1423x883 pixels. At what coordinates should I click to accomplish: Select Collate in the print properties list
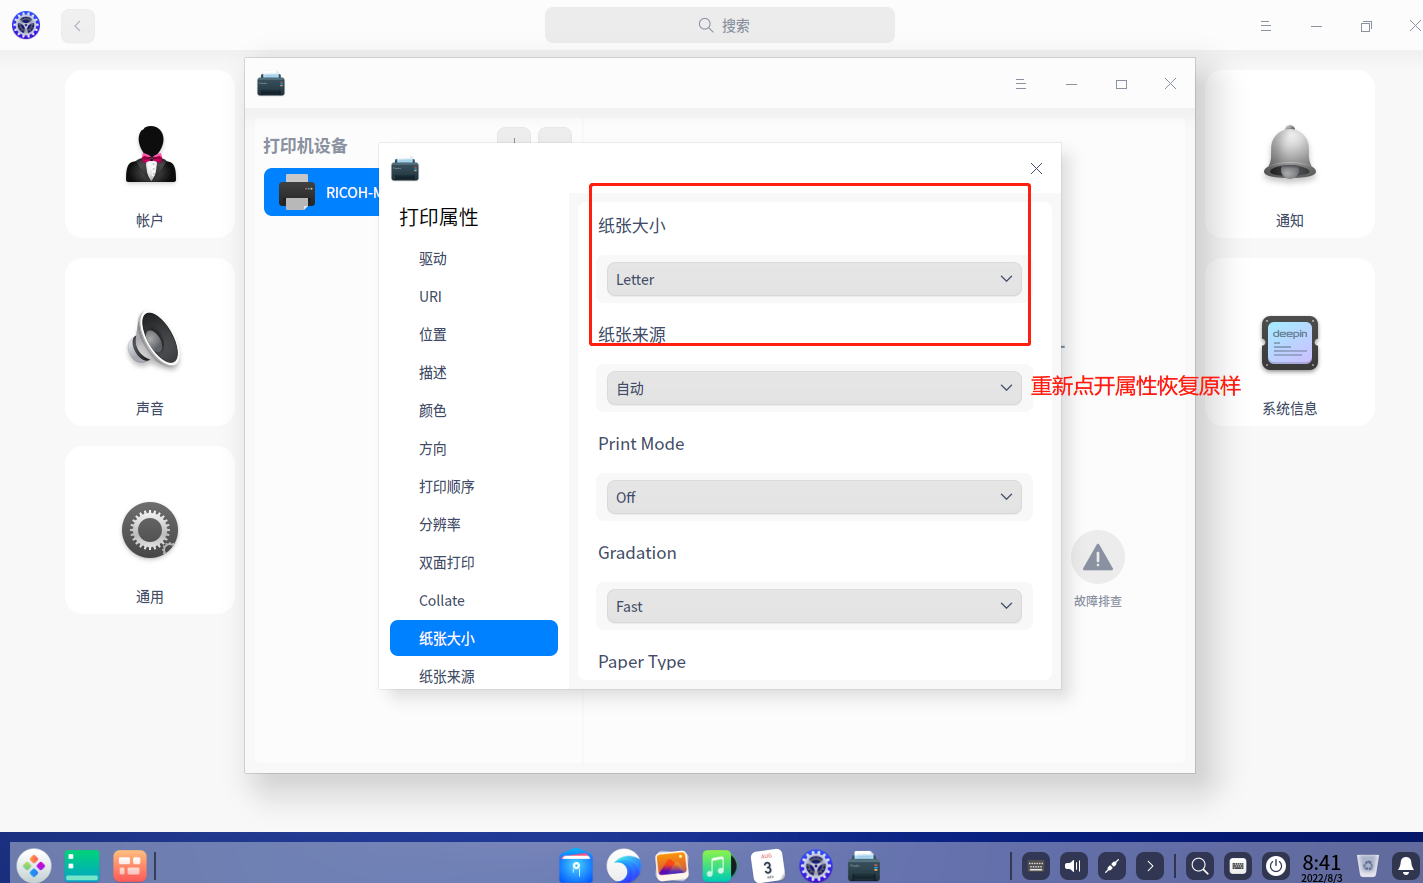pos(441,600)
